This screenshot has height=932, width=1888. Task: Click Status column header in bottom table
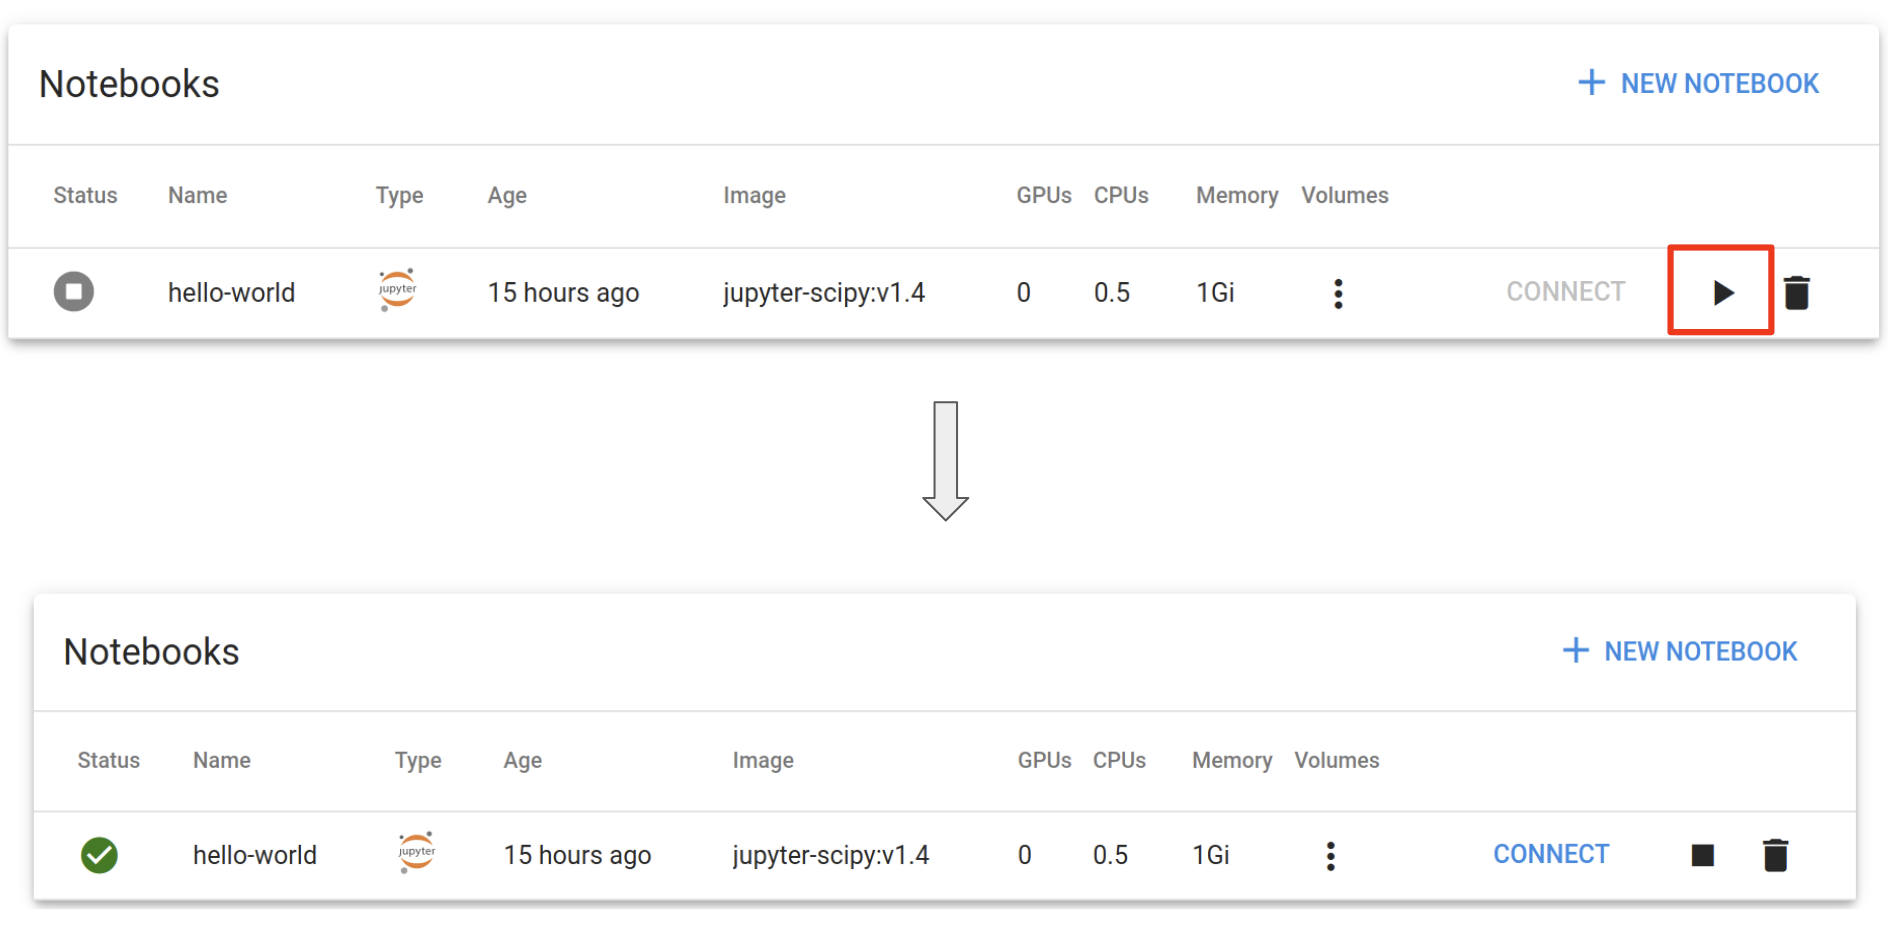(108, 760)
